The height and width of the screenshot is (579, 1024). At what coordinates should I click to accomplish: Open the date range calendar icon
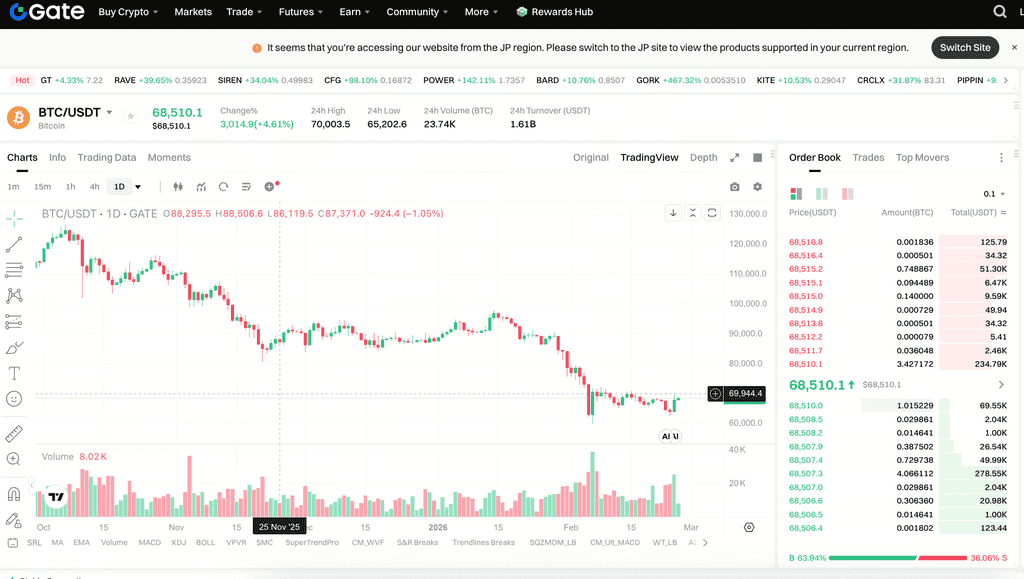(x=12, y=542)
